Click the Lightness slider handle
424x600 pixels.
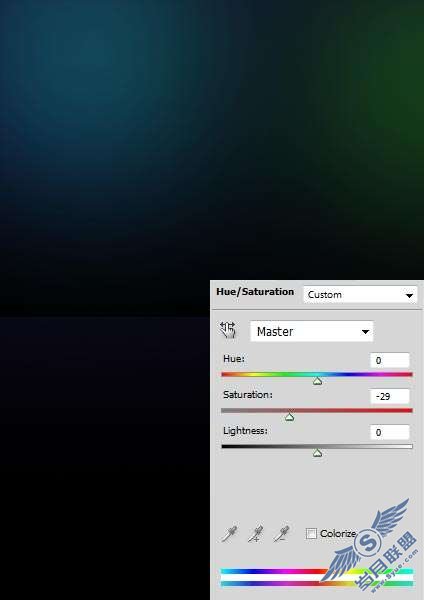pyautogui.click(x=317, y=453)
